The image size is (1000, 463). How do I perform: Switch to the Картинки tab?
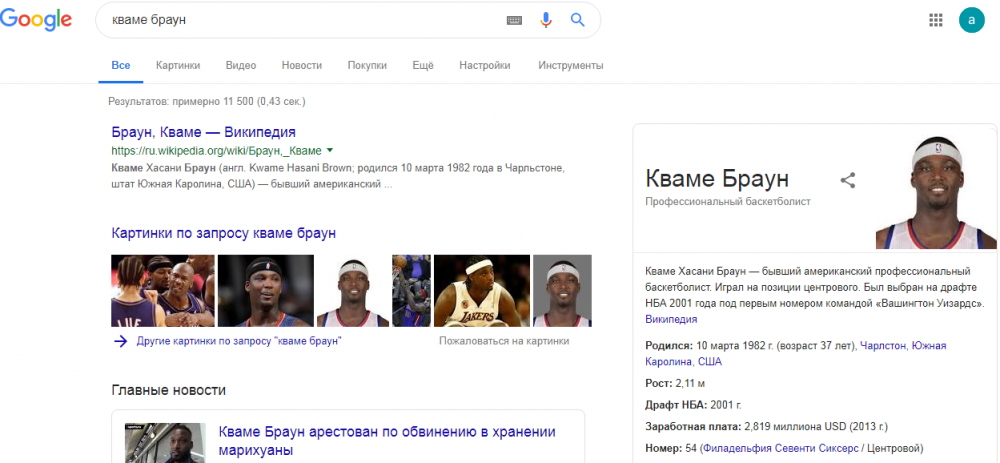178,66
